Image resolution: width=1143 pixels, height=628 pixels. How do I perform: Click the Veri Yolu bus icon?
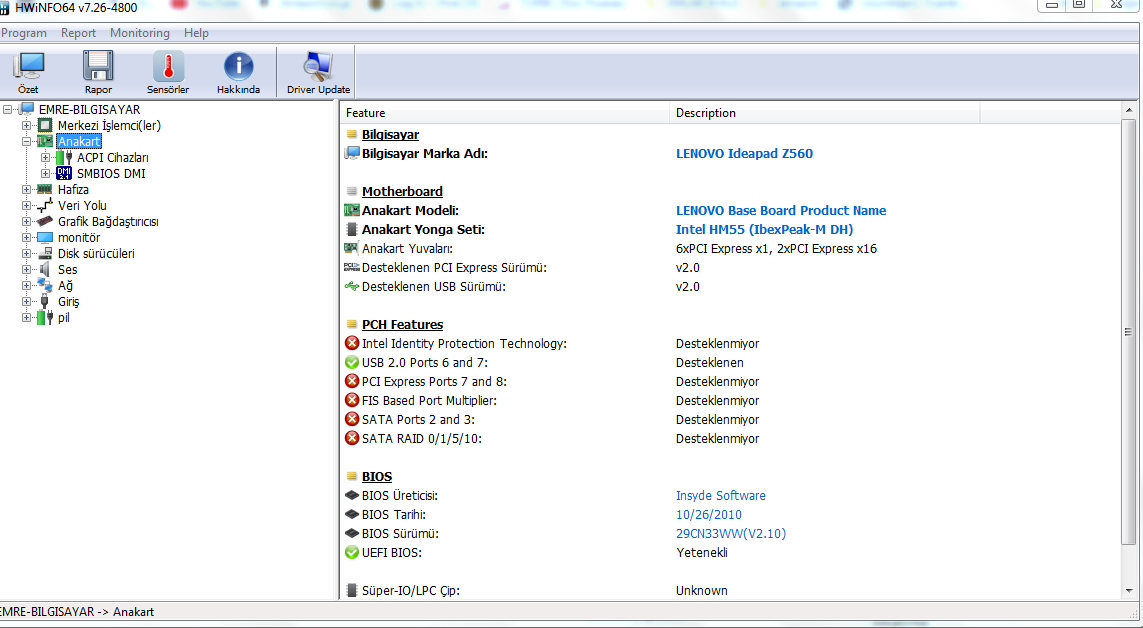[x=45, y=205]
